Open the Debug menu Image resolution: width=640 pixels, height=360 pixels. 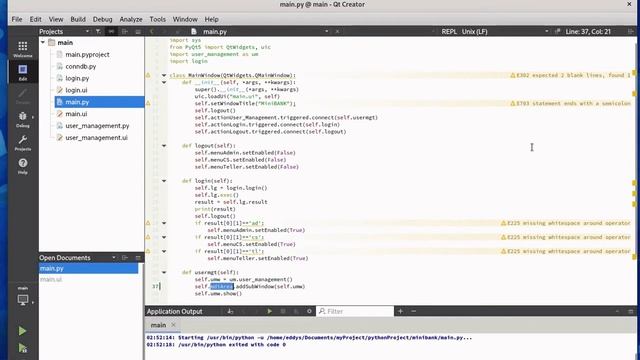(x=102, y=19)
